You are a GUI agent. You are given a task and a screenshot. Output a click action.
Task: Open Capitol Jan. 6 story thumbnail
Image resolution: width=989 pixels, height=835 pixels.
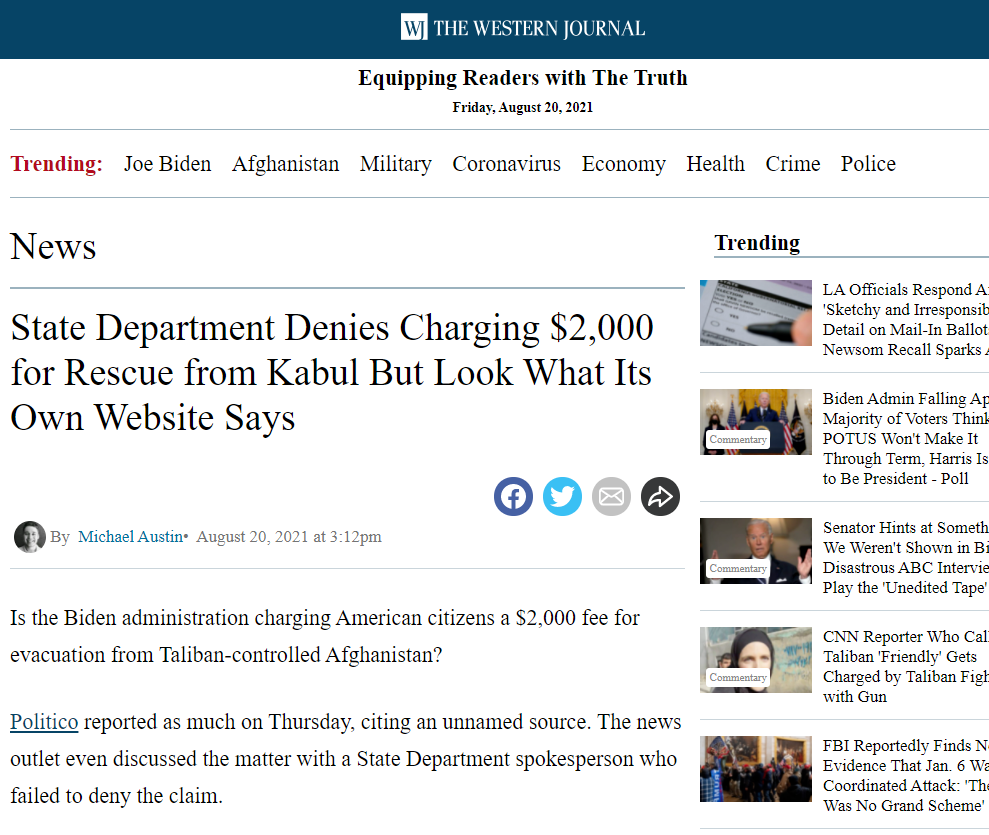pos(756,769)
